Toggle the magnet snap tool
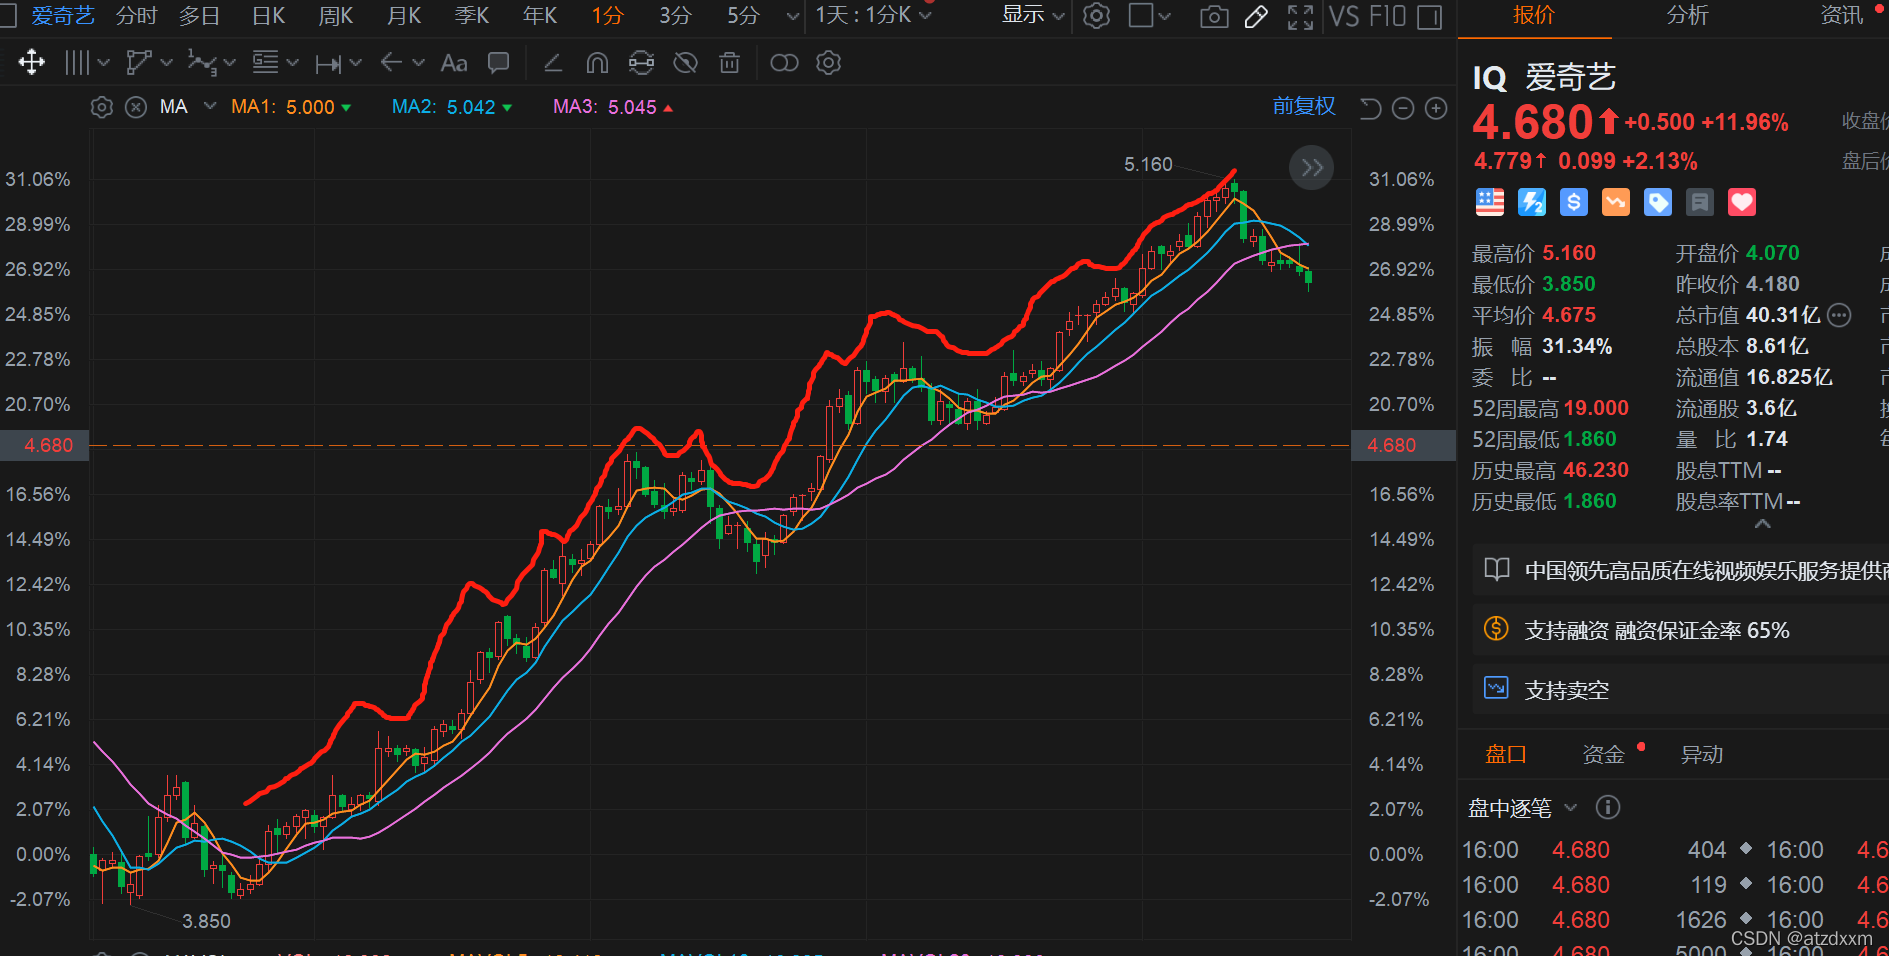This screenshot has width=1889, height=956. [597, 63]
